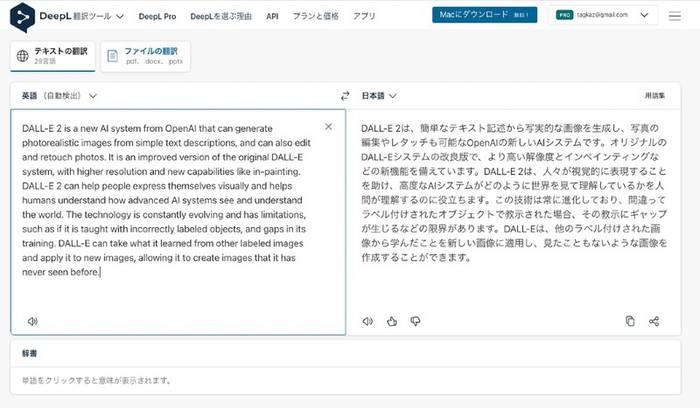
Task: Click the globe icon on text translation tab
Action: (x=22, y=56)
